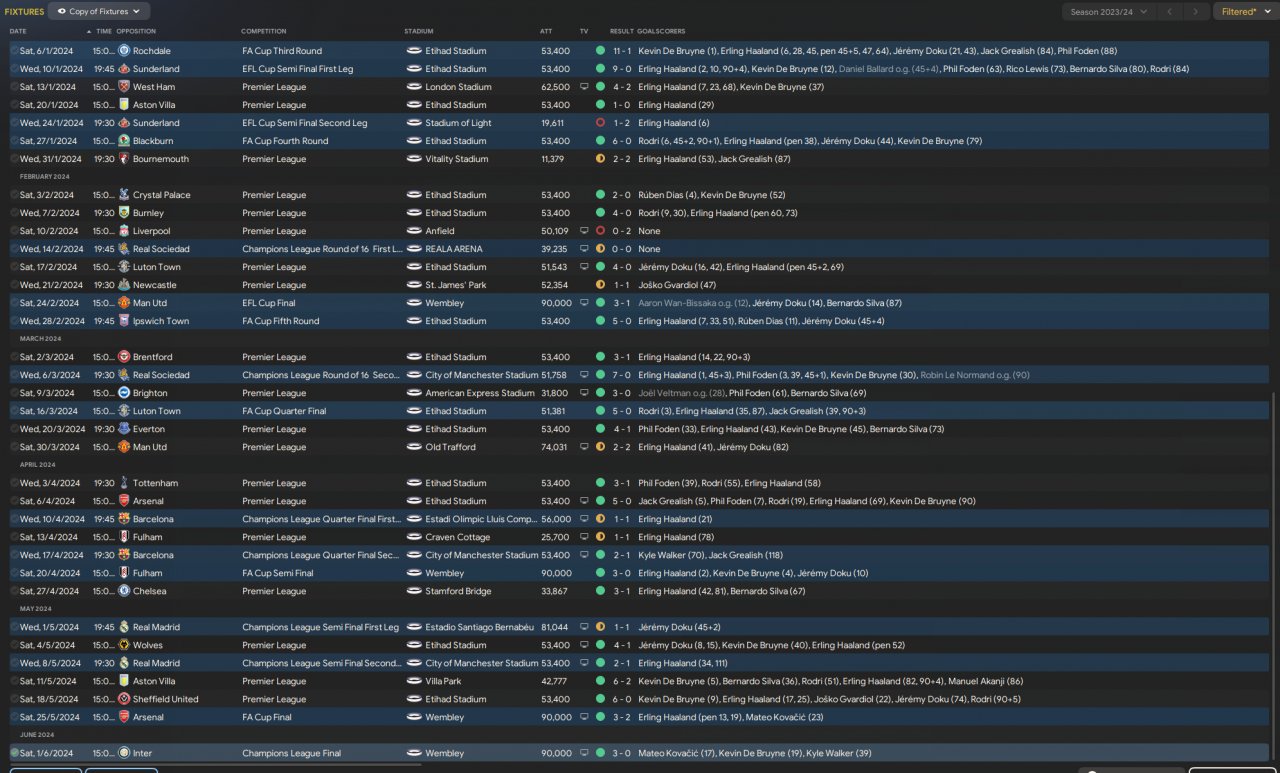Click the 'Estadio Santiago Bernabéu' stadium name
The width and height of the screenshot is (1280, 773).
coord(480,627)
